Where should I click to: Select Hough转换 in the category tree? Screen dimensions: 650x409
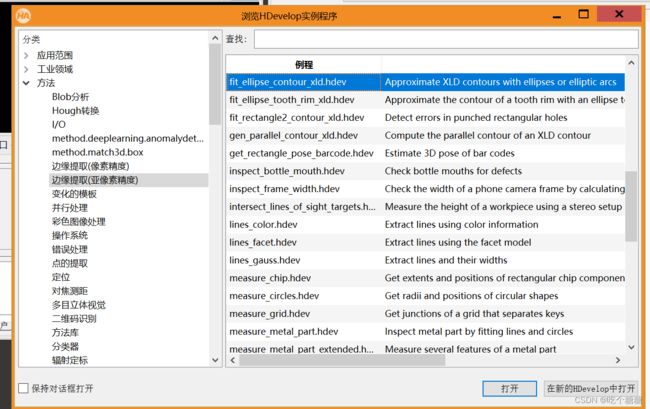point(75,111)
